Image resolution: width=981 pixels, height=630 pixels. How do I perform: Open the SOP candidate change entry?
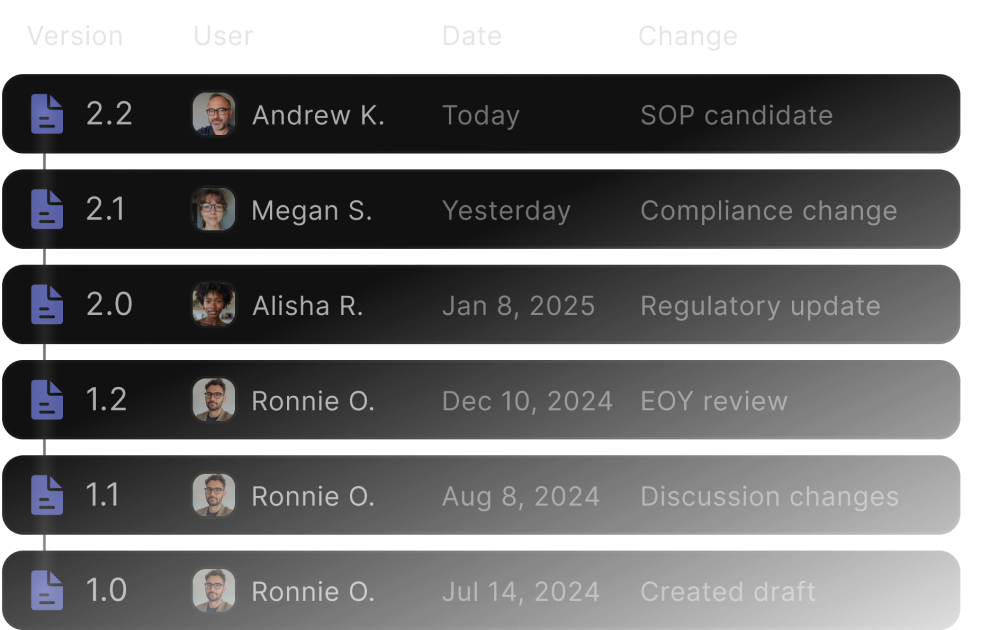[736, 115]
